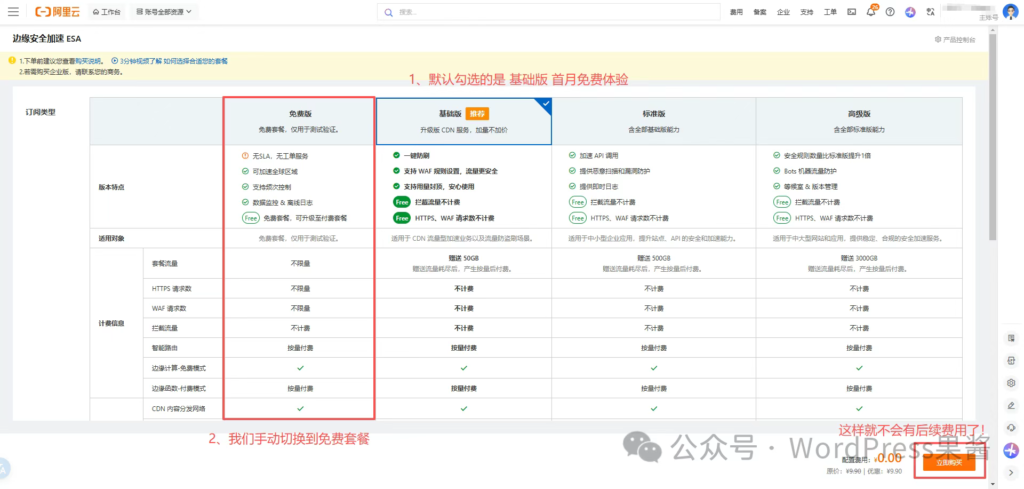Open the 产品控制台 link

point(955,40)
